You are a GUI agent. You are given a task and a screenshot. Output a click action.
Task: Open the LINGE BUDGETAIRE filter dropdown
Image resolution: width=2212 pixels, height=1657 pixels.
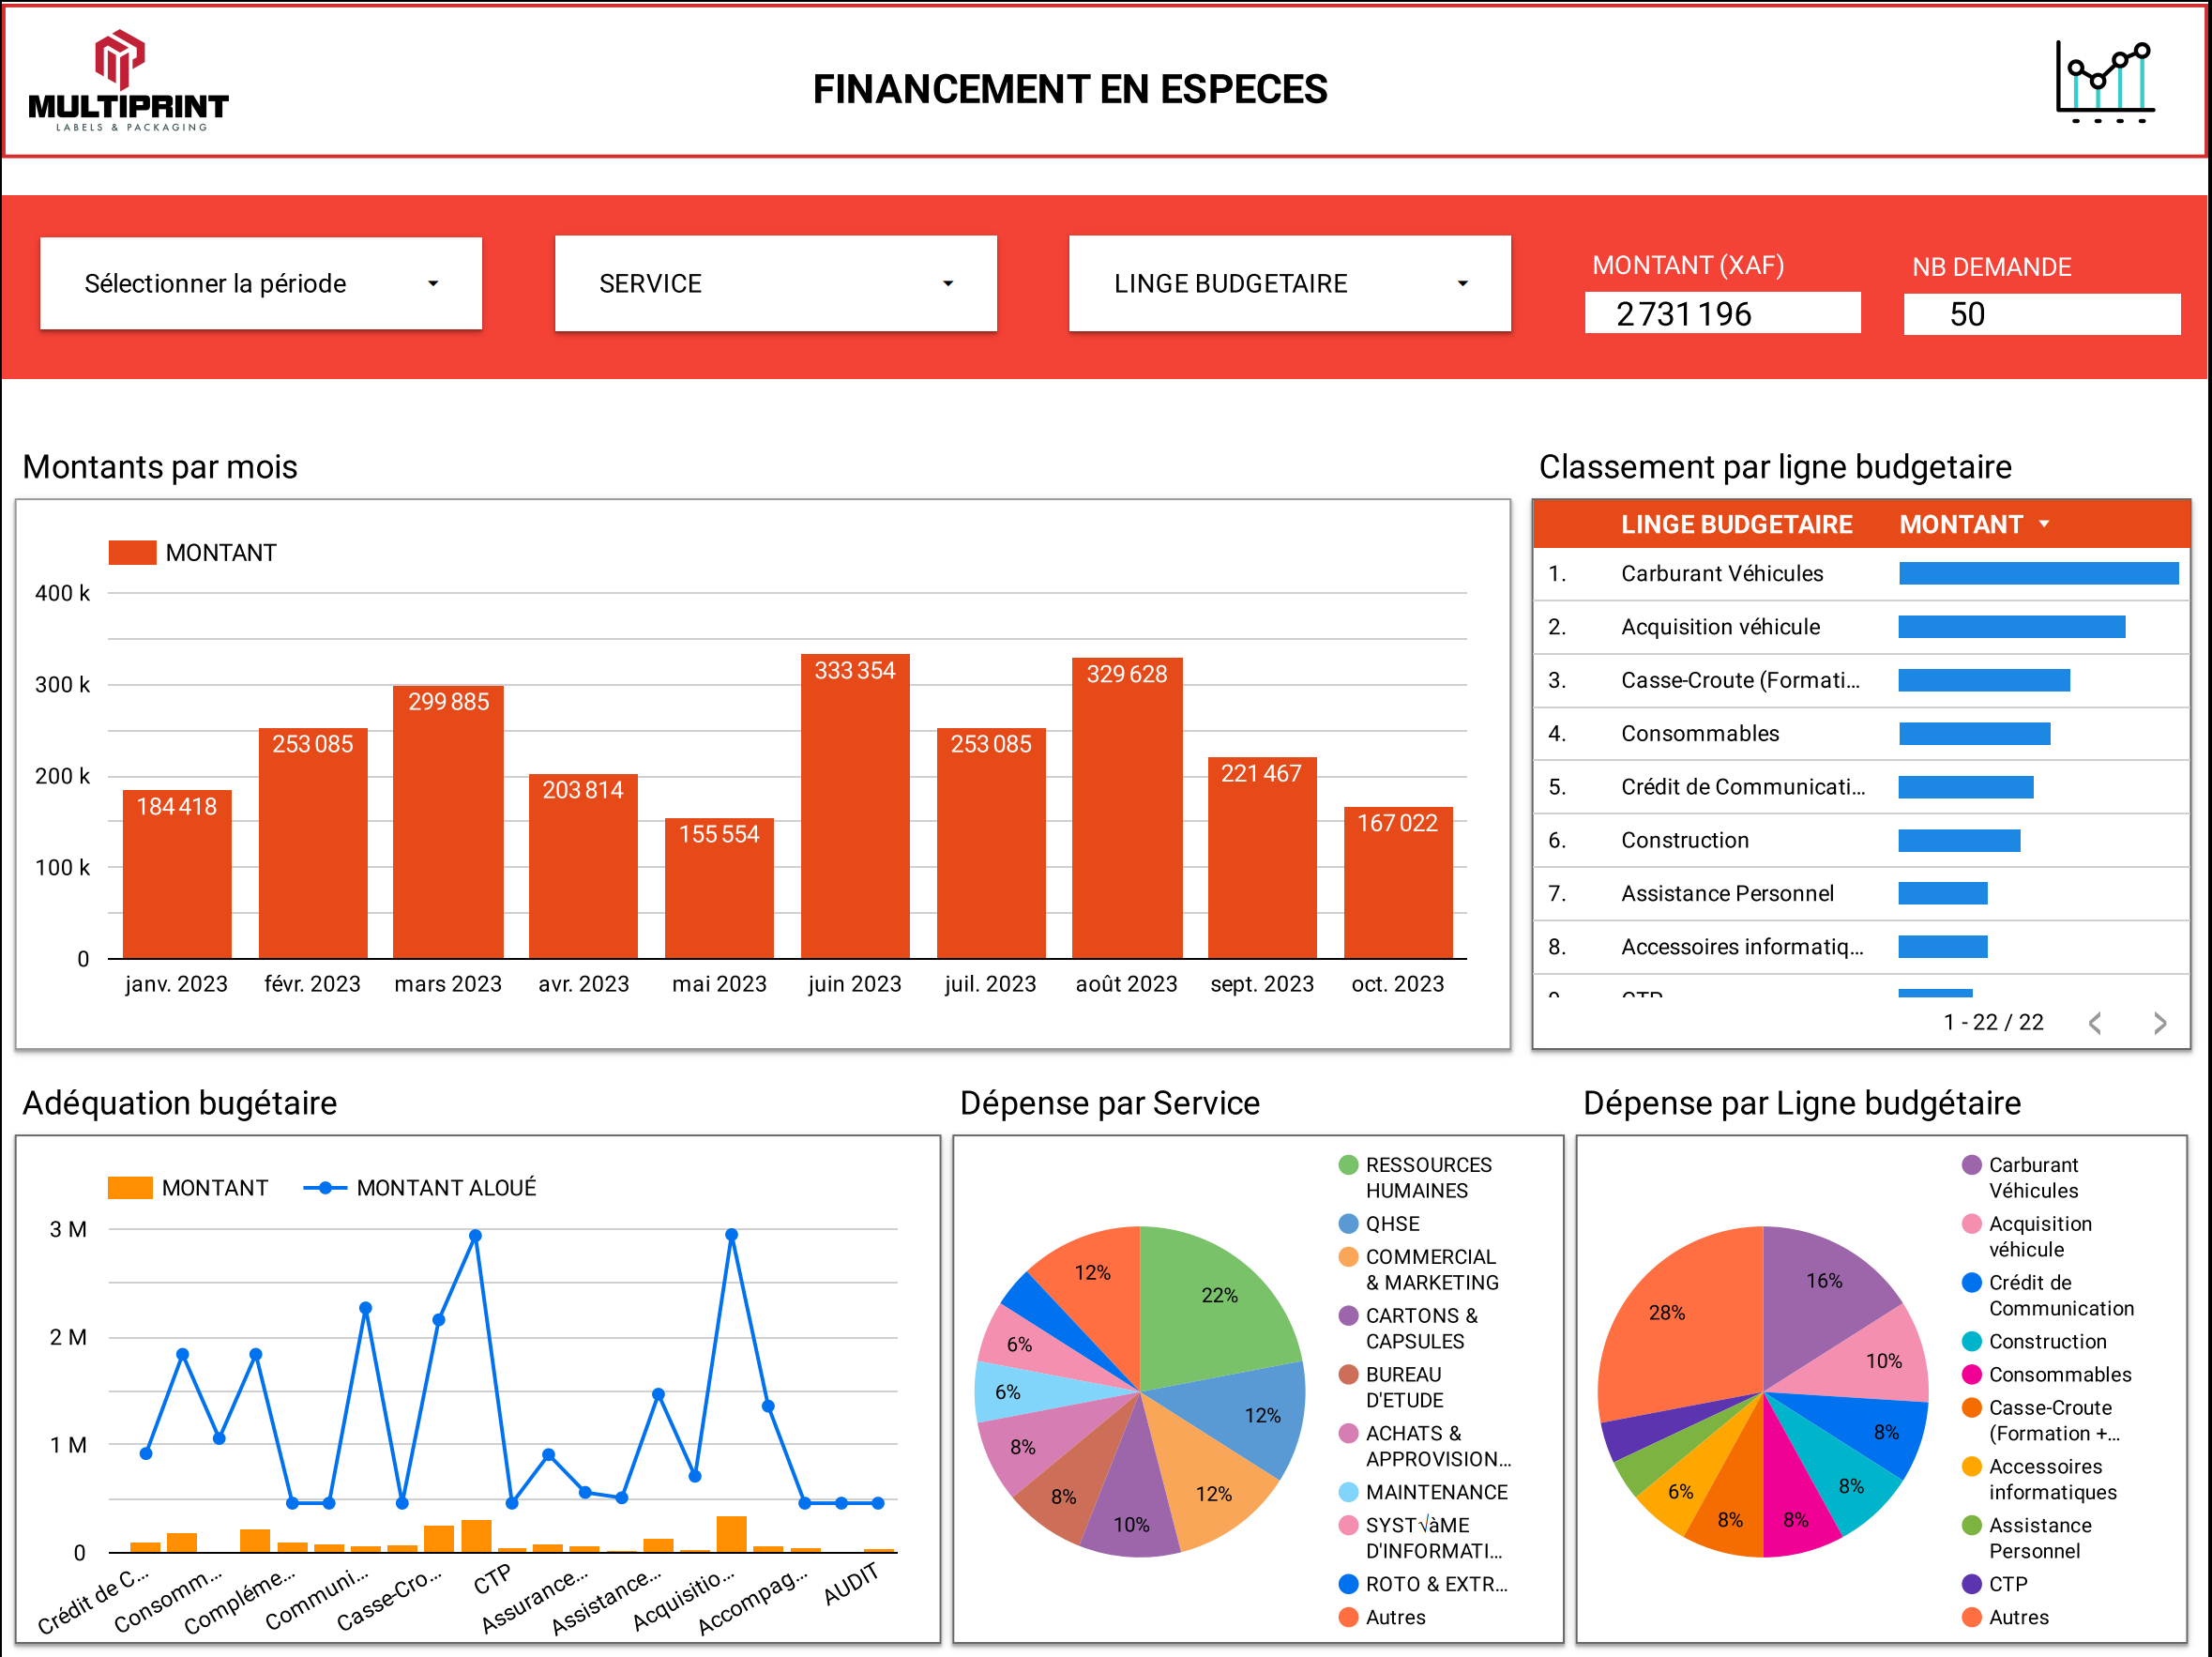pyautogui.click(x=1290, y=284)
